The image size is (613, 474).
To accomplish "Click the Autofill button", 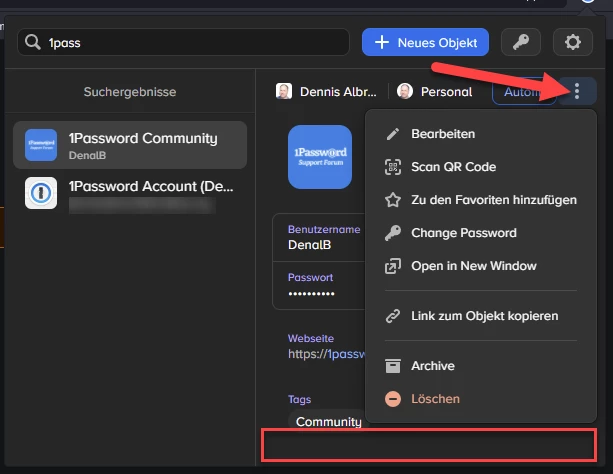I will (x=522, y=92).
